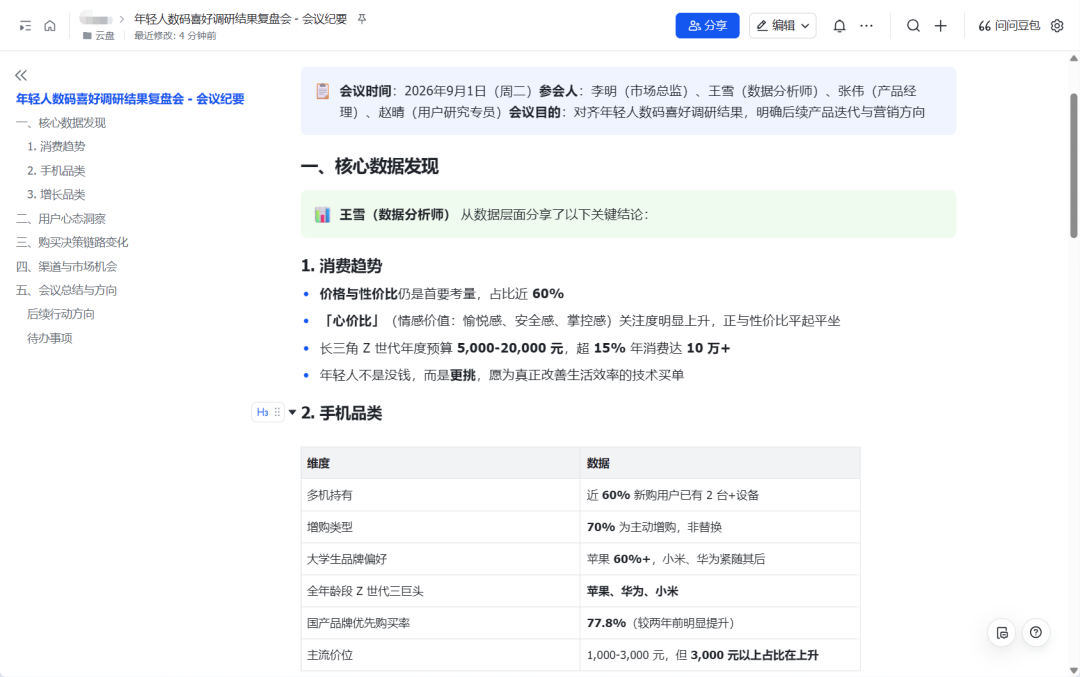Toggle the sidebar navigation icon
Viewport: 1080px width, 677px height.
25,25
